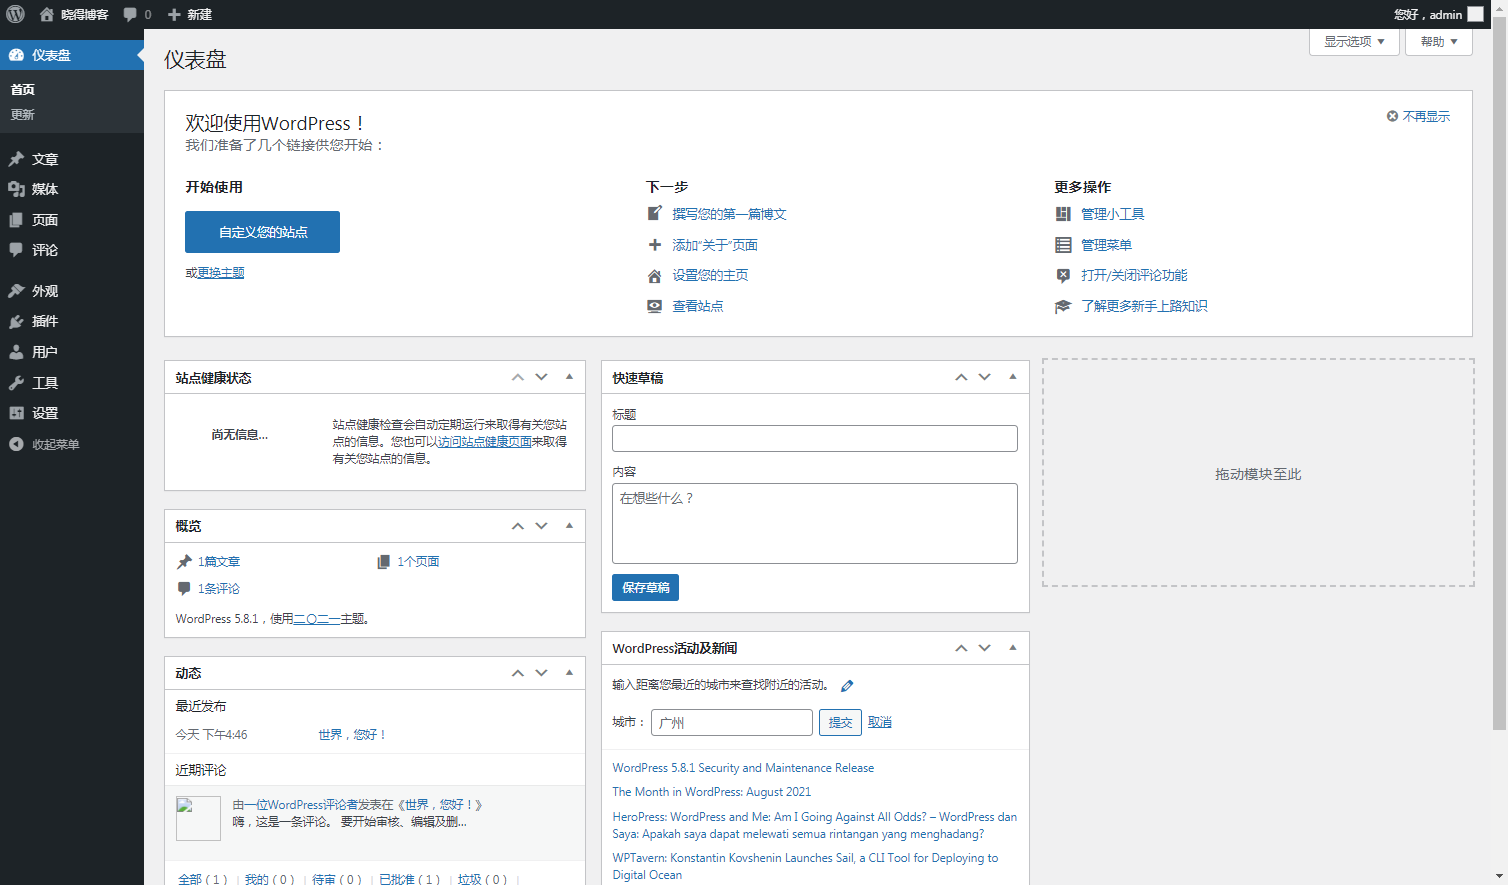Image resolution: width=1508 pixels, height=885 pixels.
Task: Filter comments by 垃圾 (0)
Action: 482,879
